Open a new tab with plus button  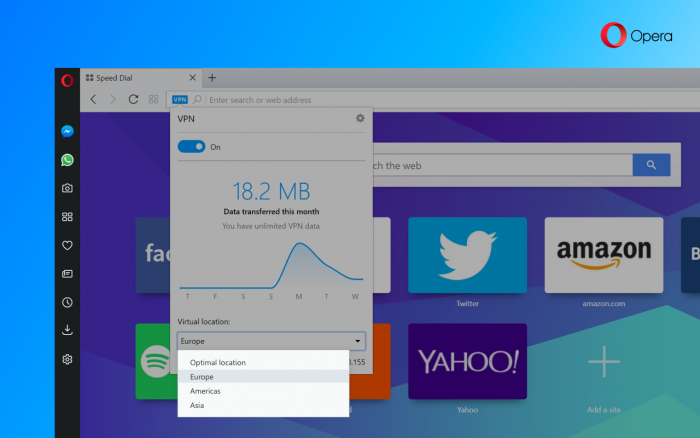tap(212, 78)
